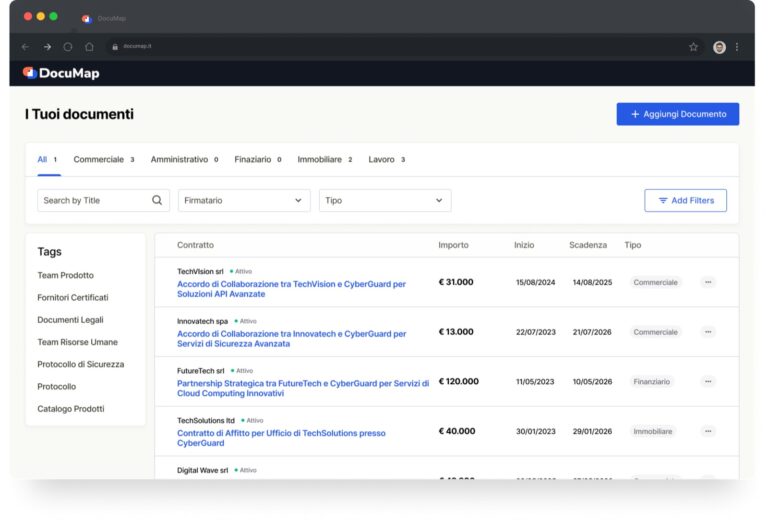Open more options for FutureTech srl row
768x523 pixels.
point(708,381)
